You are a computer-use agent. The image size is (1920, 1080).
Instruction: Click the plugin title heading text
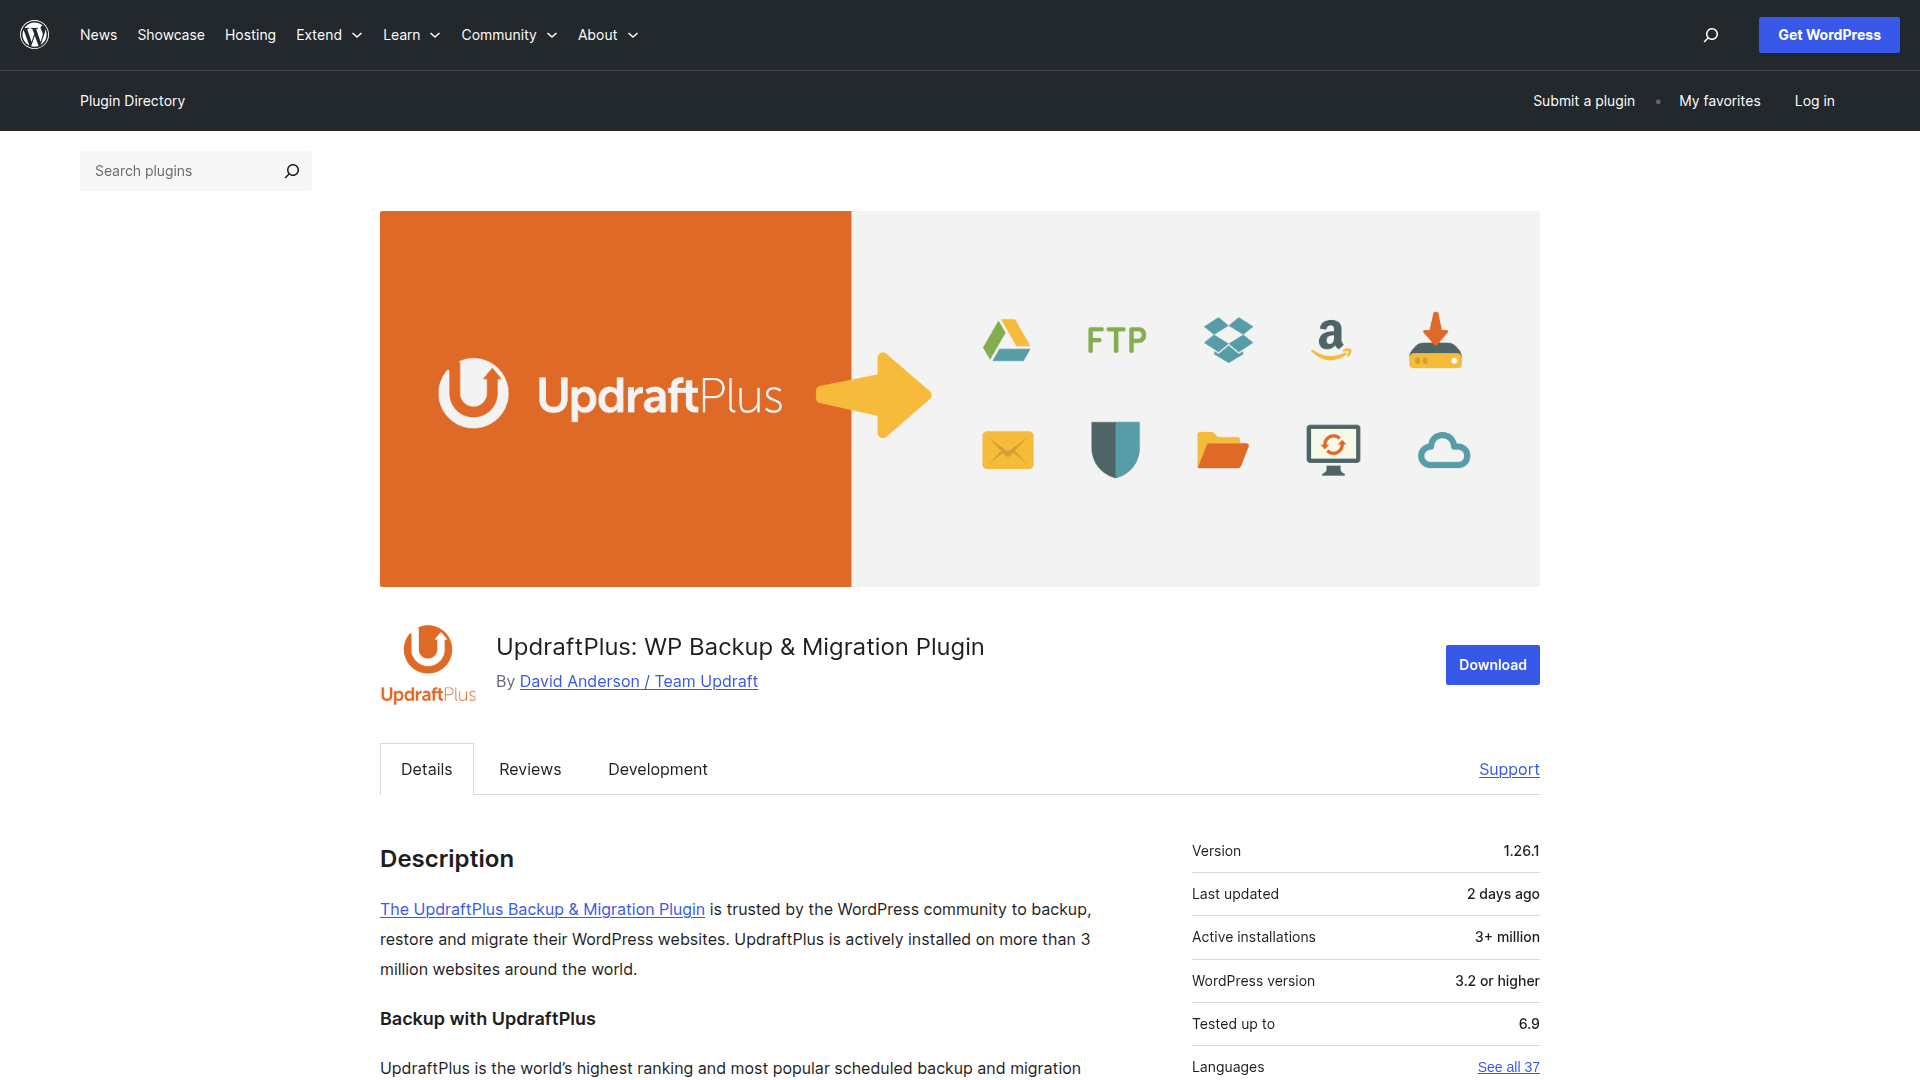tap(740, 647)
